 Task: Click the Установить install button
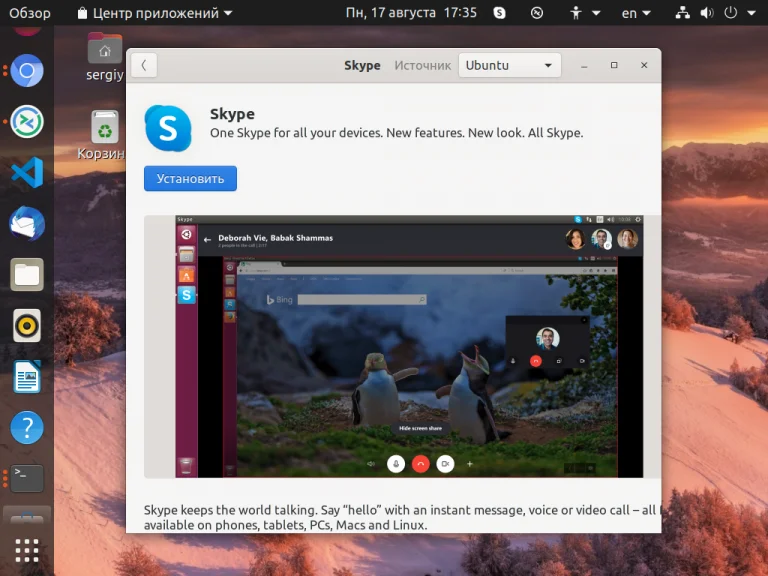190,178
